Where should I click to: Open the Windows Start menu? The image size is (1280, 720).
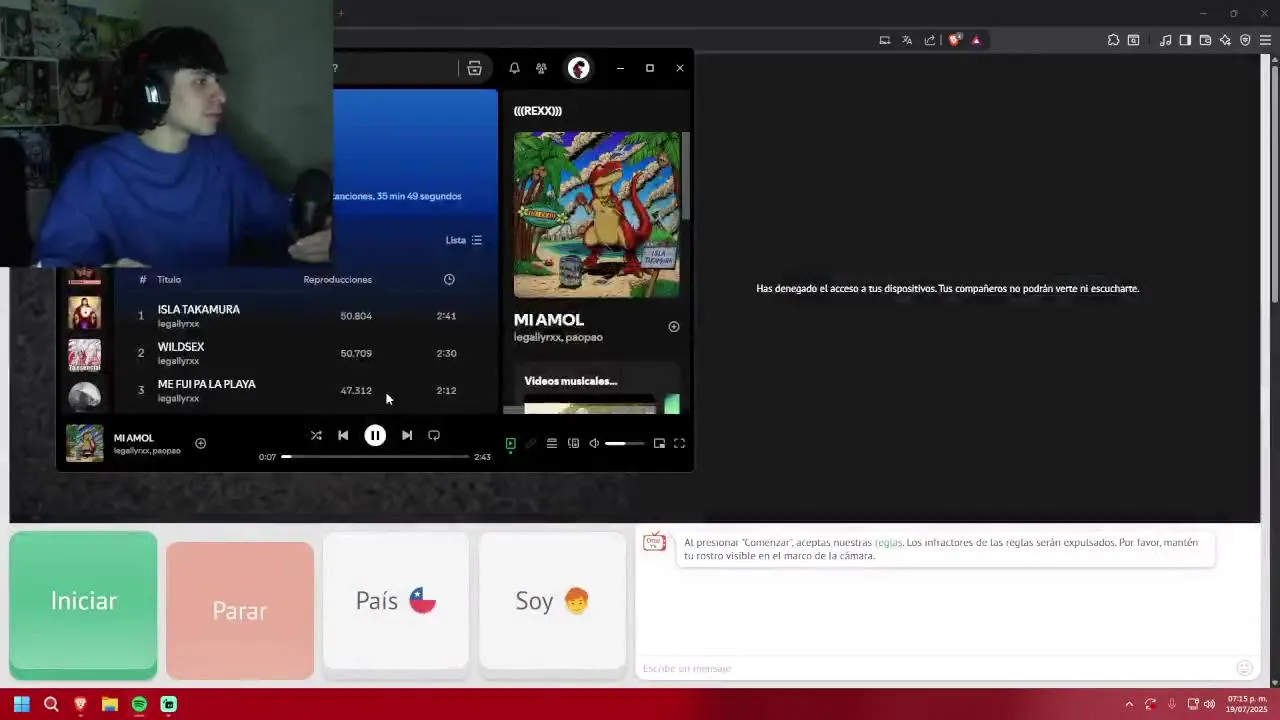pos(21,704)
